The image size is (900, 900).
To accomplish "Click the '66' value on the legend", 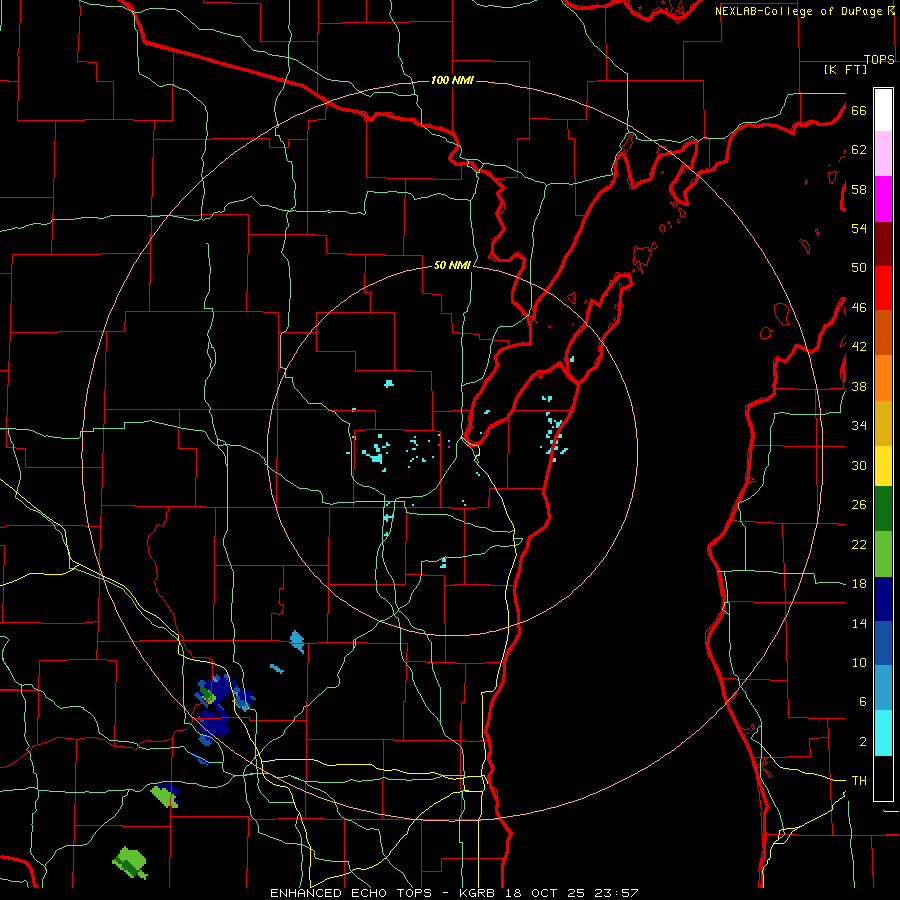I will [x=859, y=110].
